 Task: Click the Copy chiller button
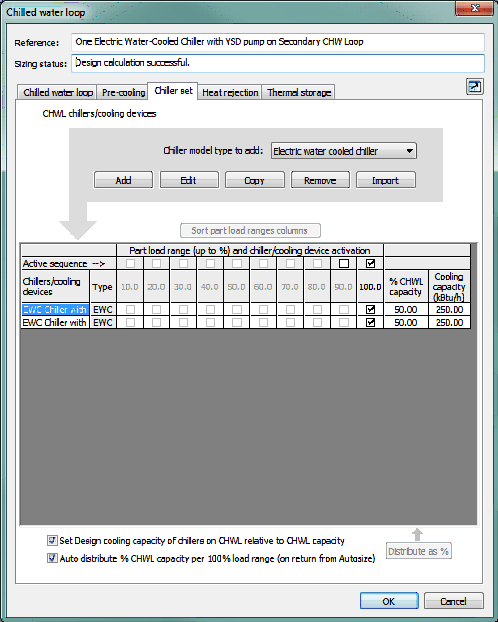coord(254,180)
